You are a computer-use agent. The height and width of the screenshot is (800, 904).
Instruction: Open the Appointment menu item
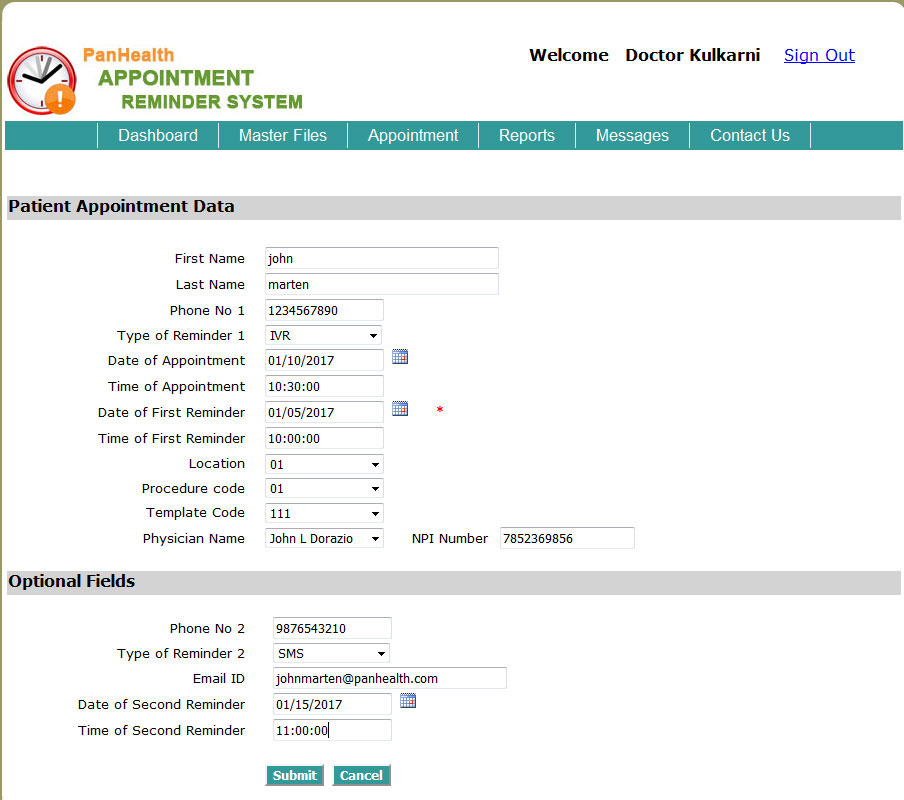(413, 136)
